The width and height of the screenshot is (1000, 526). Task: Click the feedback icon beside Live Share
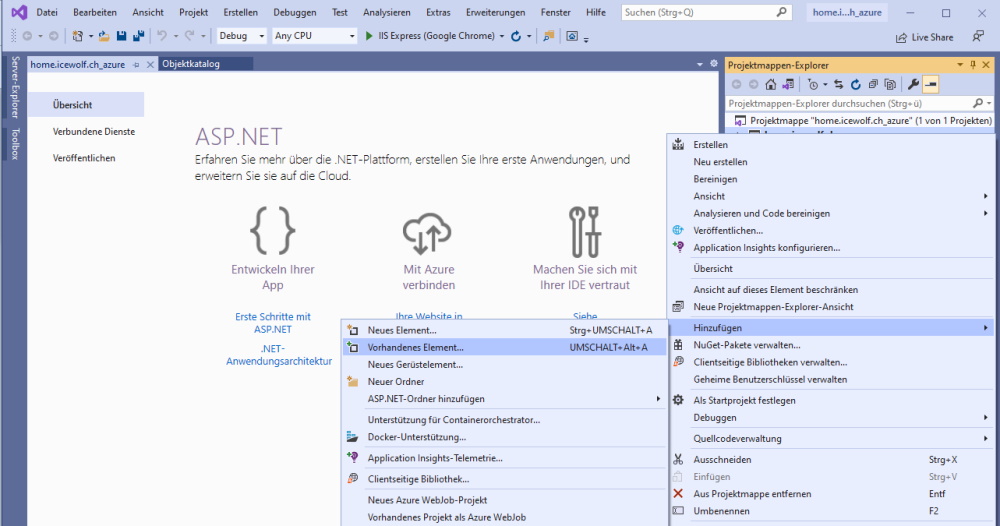tap(978, 36)
